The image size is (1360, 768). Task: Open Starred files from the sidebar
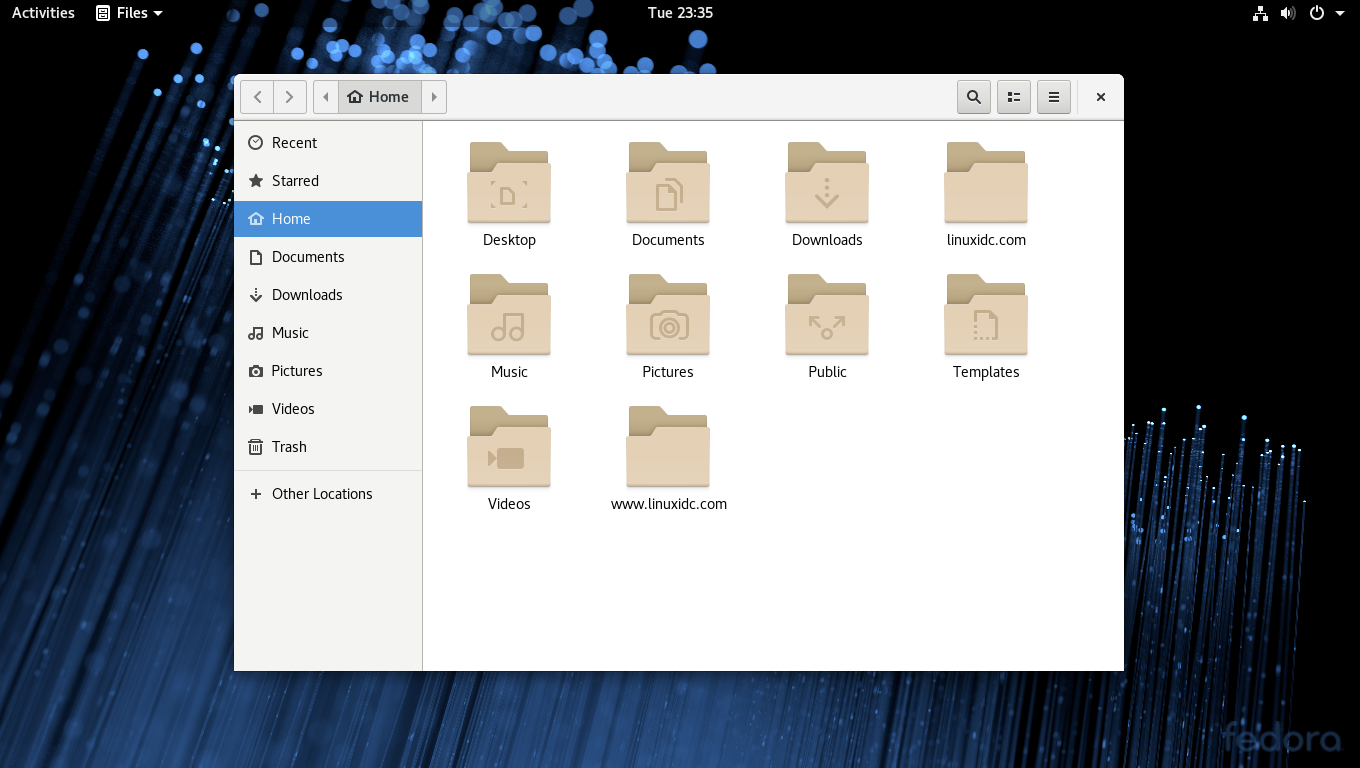click(296, 180)
